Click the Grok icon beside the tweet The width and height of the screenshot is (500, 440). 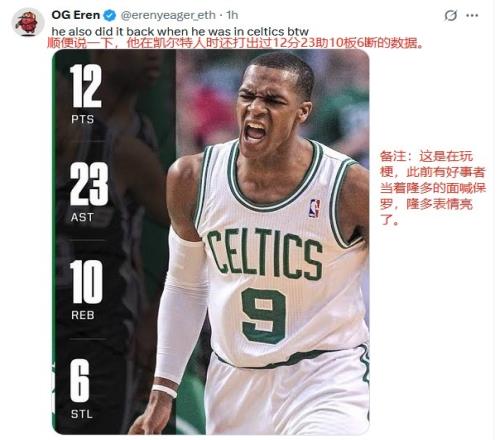pos(451,15)
